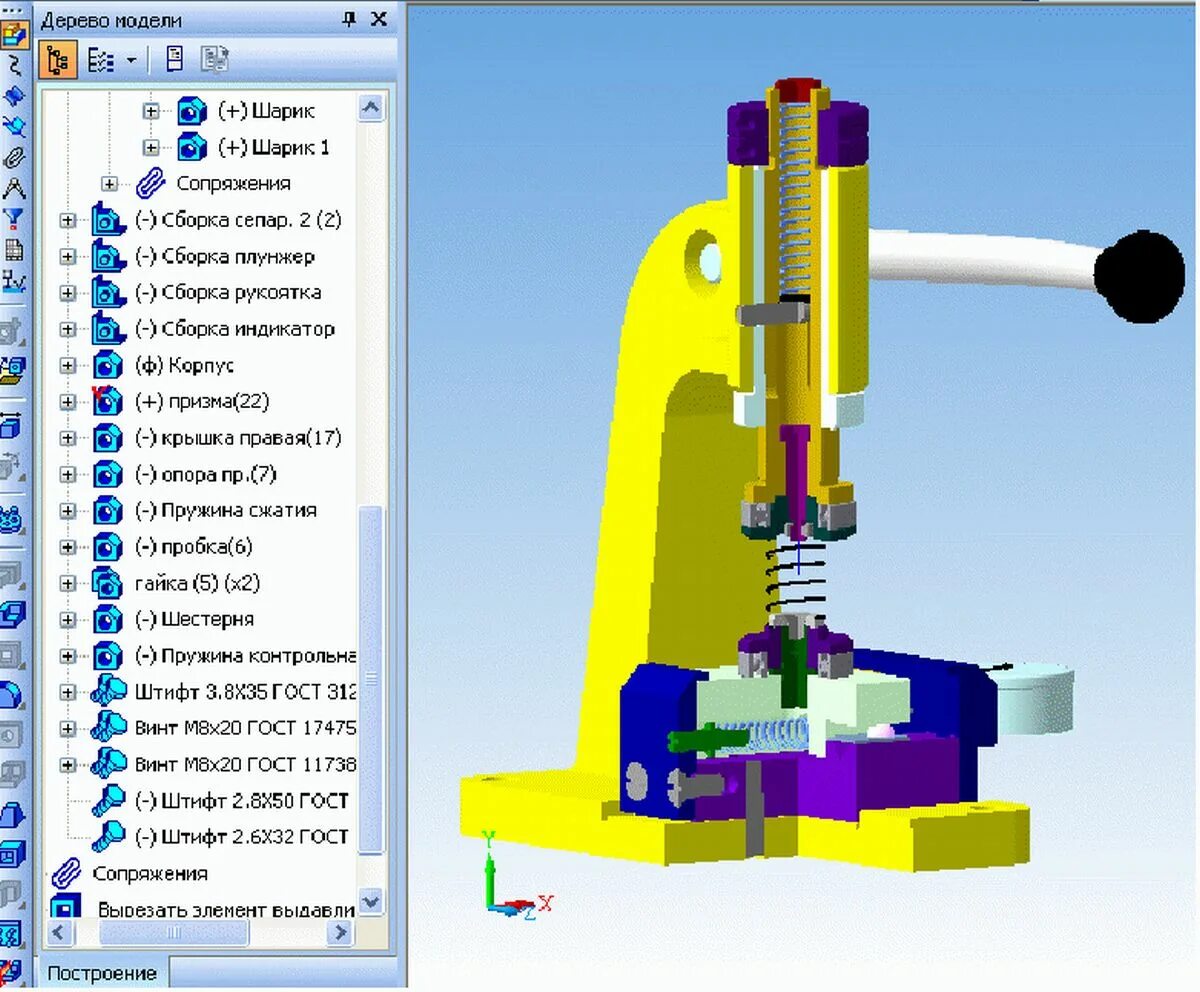Screen dimensions: 1200x992
Task: Expand the Сборка плунжер node
Action: coord(67,257)
